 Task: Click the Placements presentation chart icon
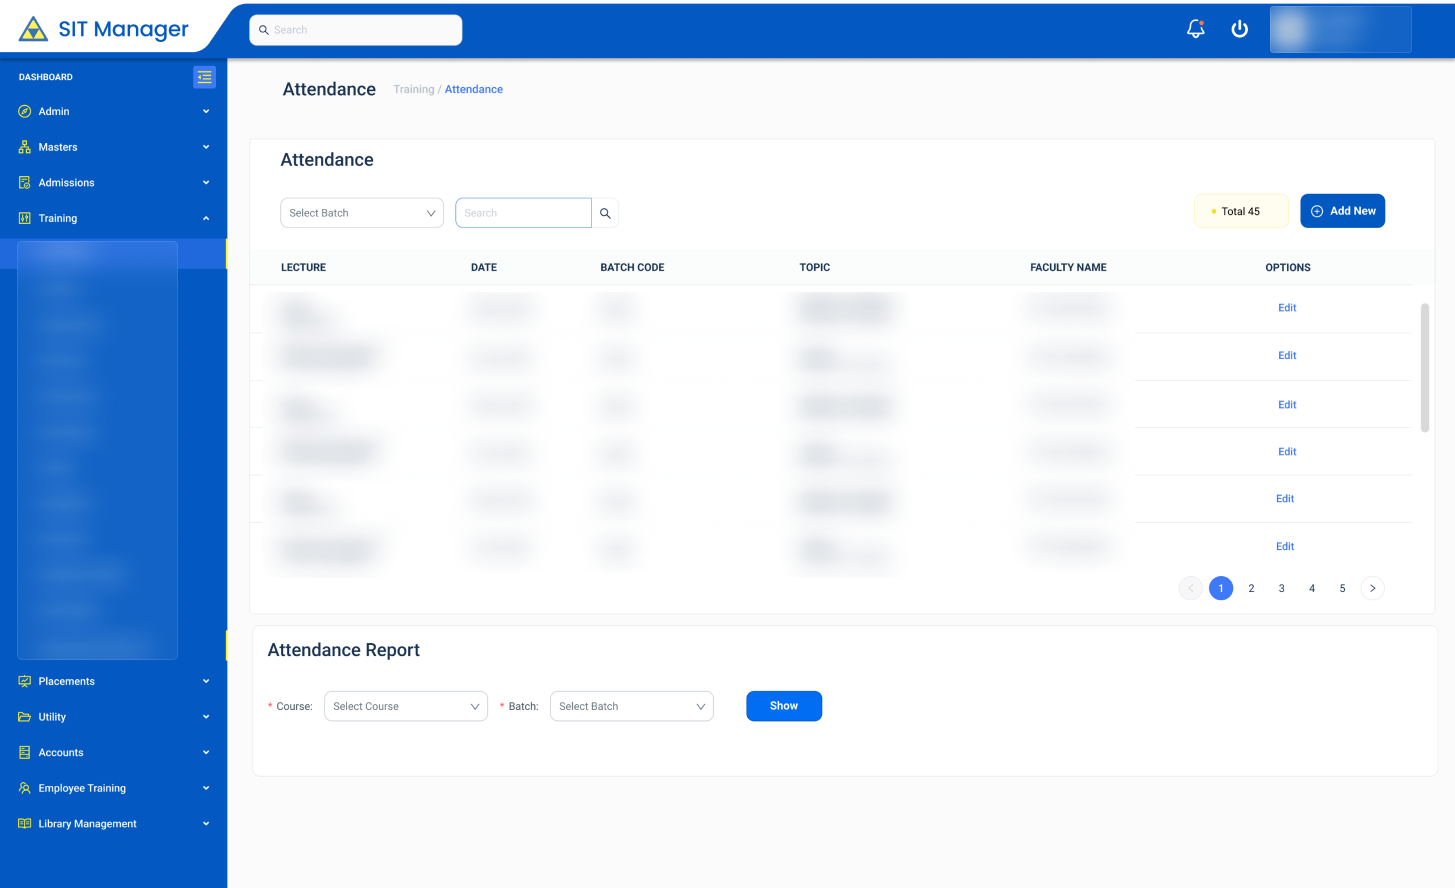coord(25,681)
